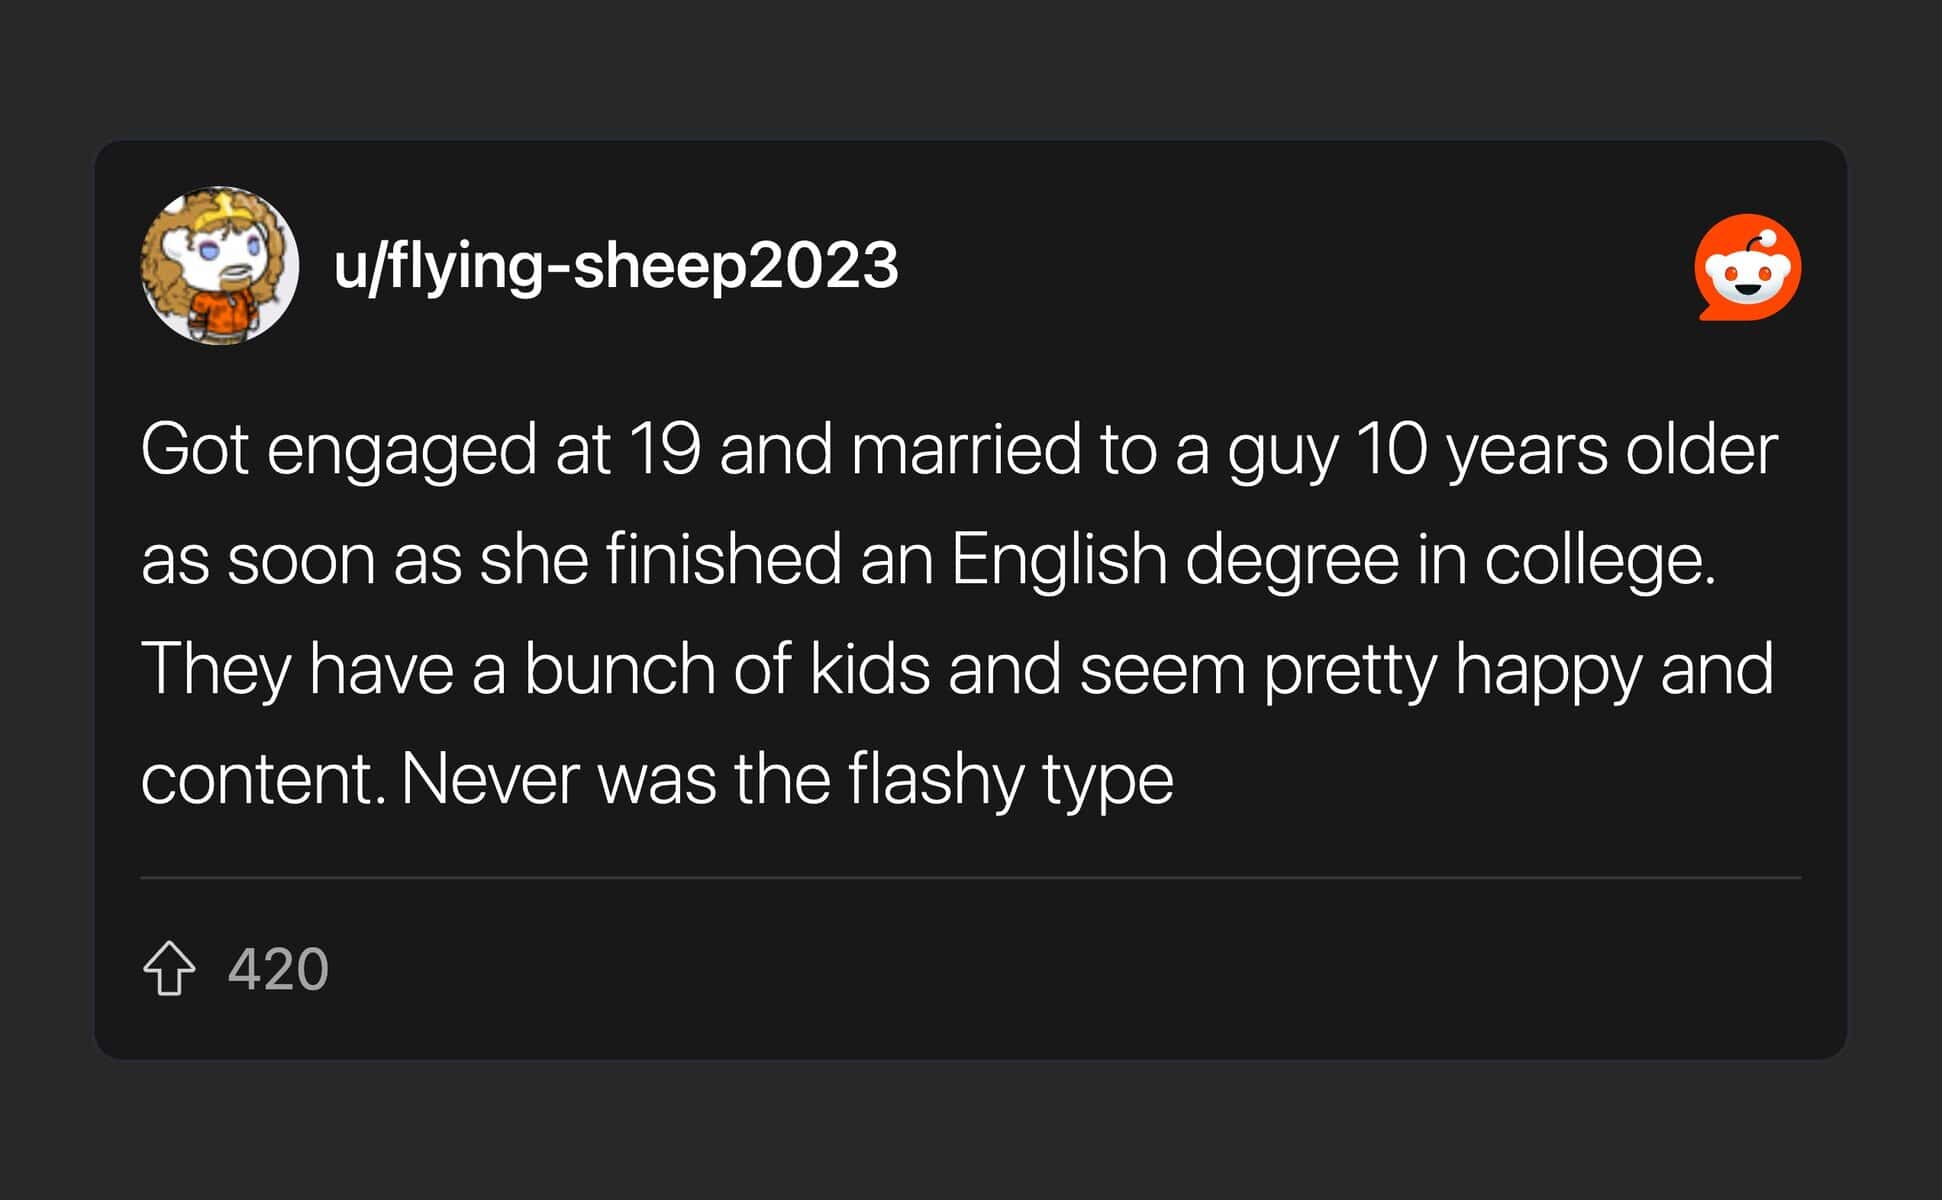Click the orange Reddit Snoo logo
The height and width of the screenshot is (1200, 1942).
tap(1748, 267)
